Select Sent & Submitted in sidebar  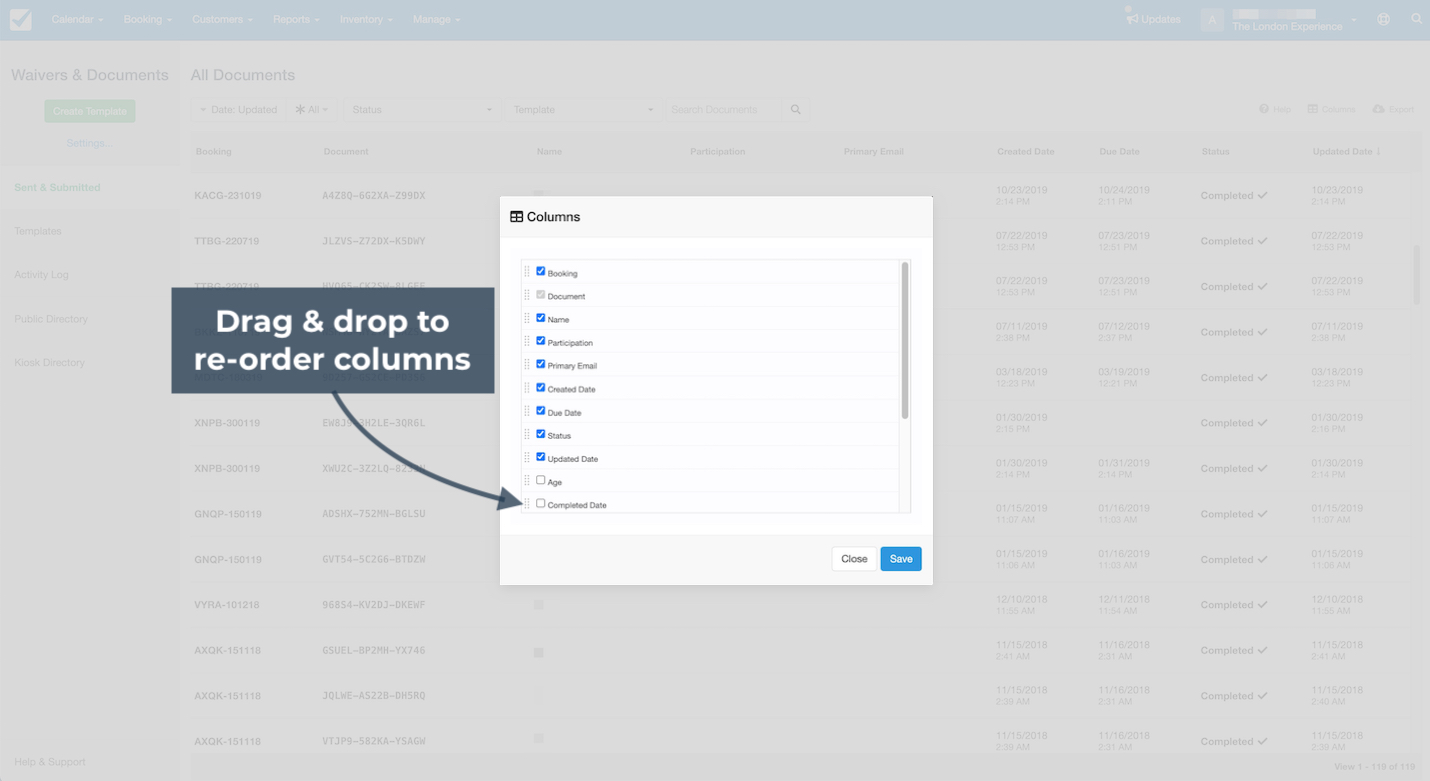[x=57, y=187]
